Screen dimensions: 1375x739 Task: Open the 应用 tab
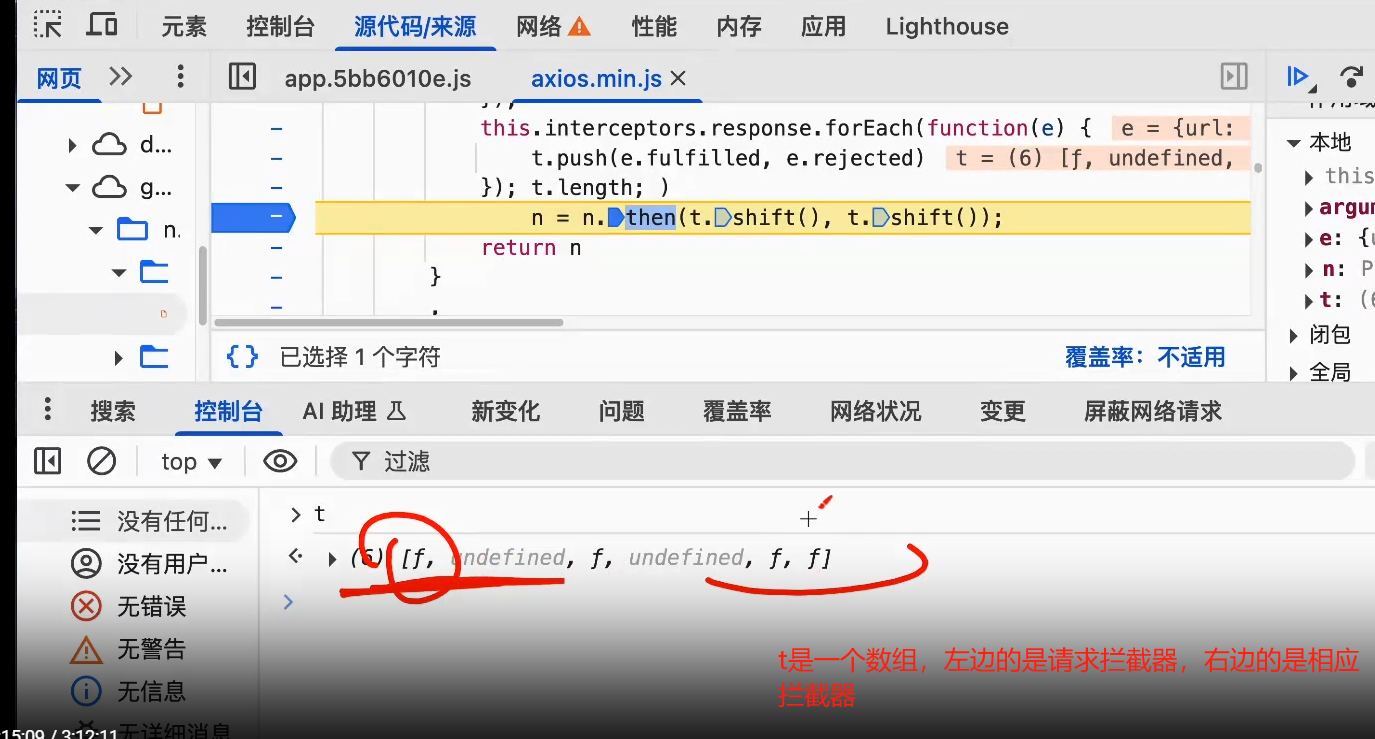[823, 26]
